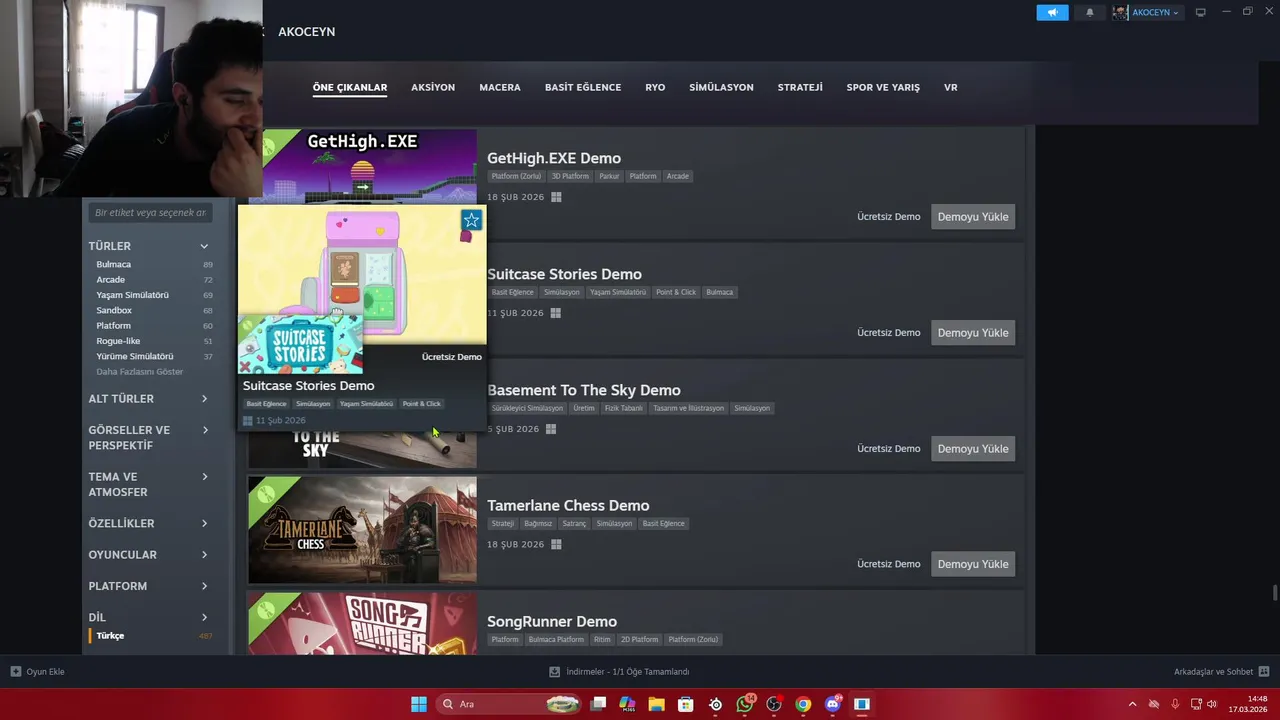Add Suitcase Stories to wishlist star icon

click(471, 220)
